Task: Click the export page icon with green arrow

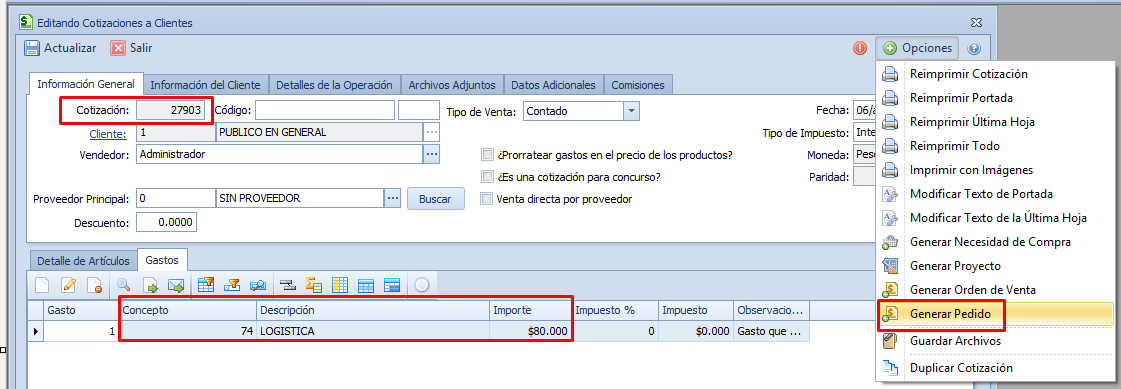Action: coord(150,285)
